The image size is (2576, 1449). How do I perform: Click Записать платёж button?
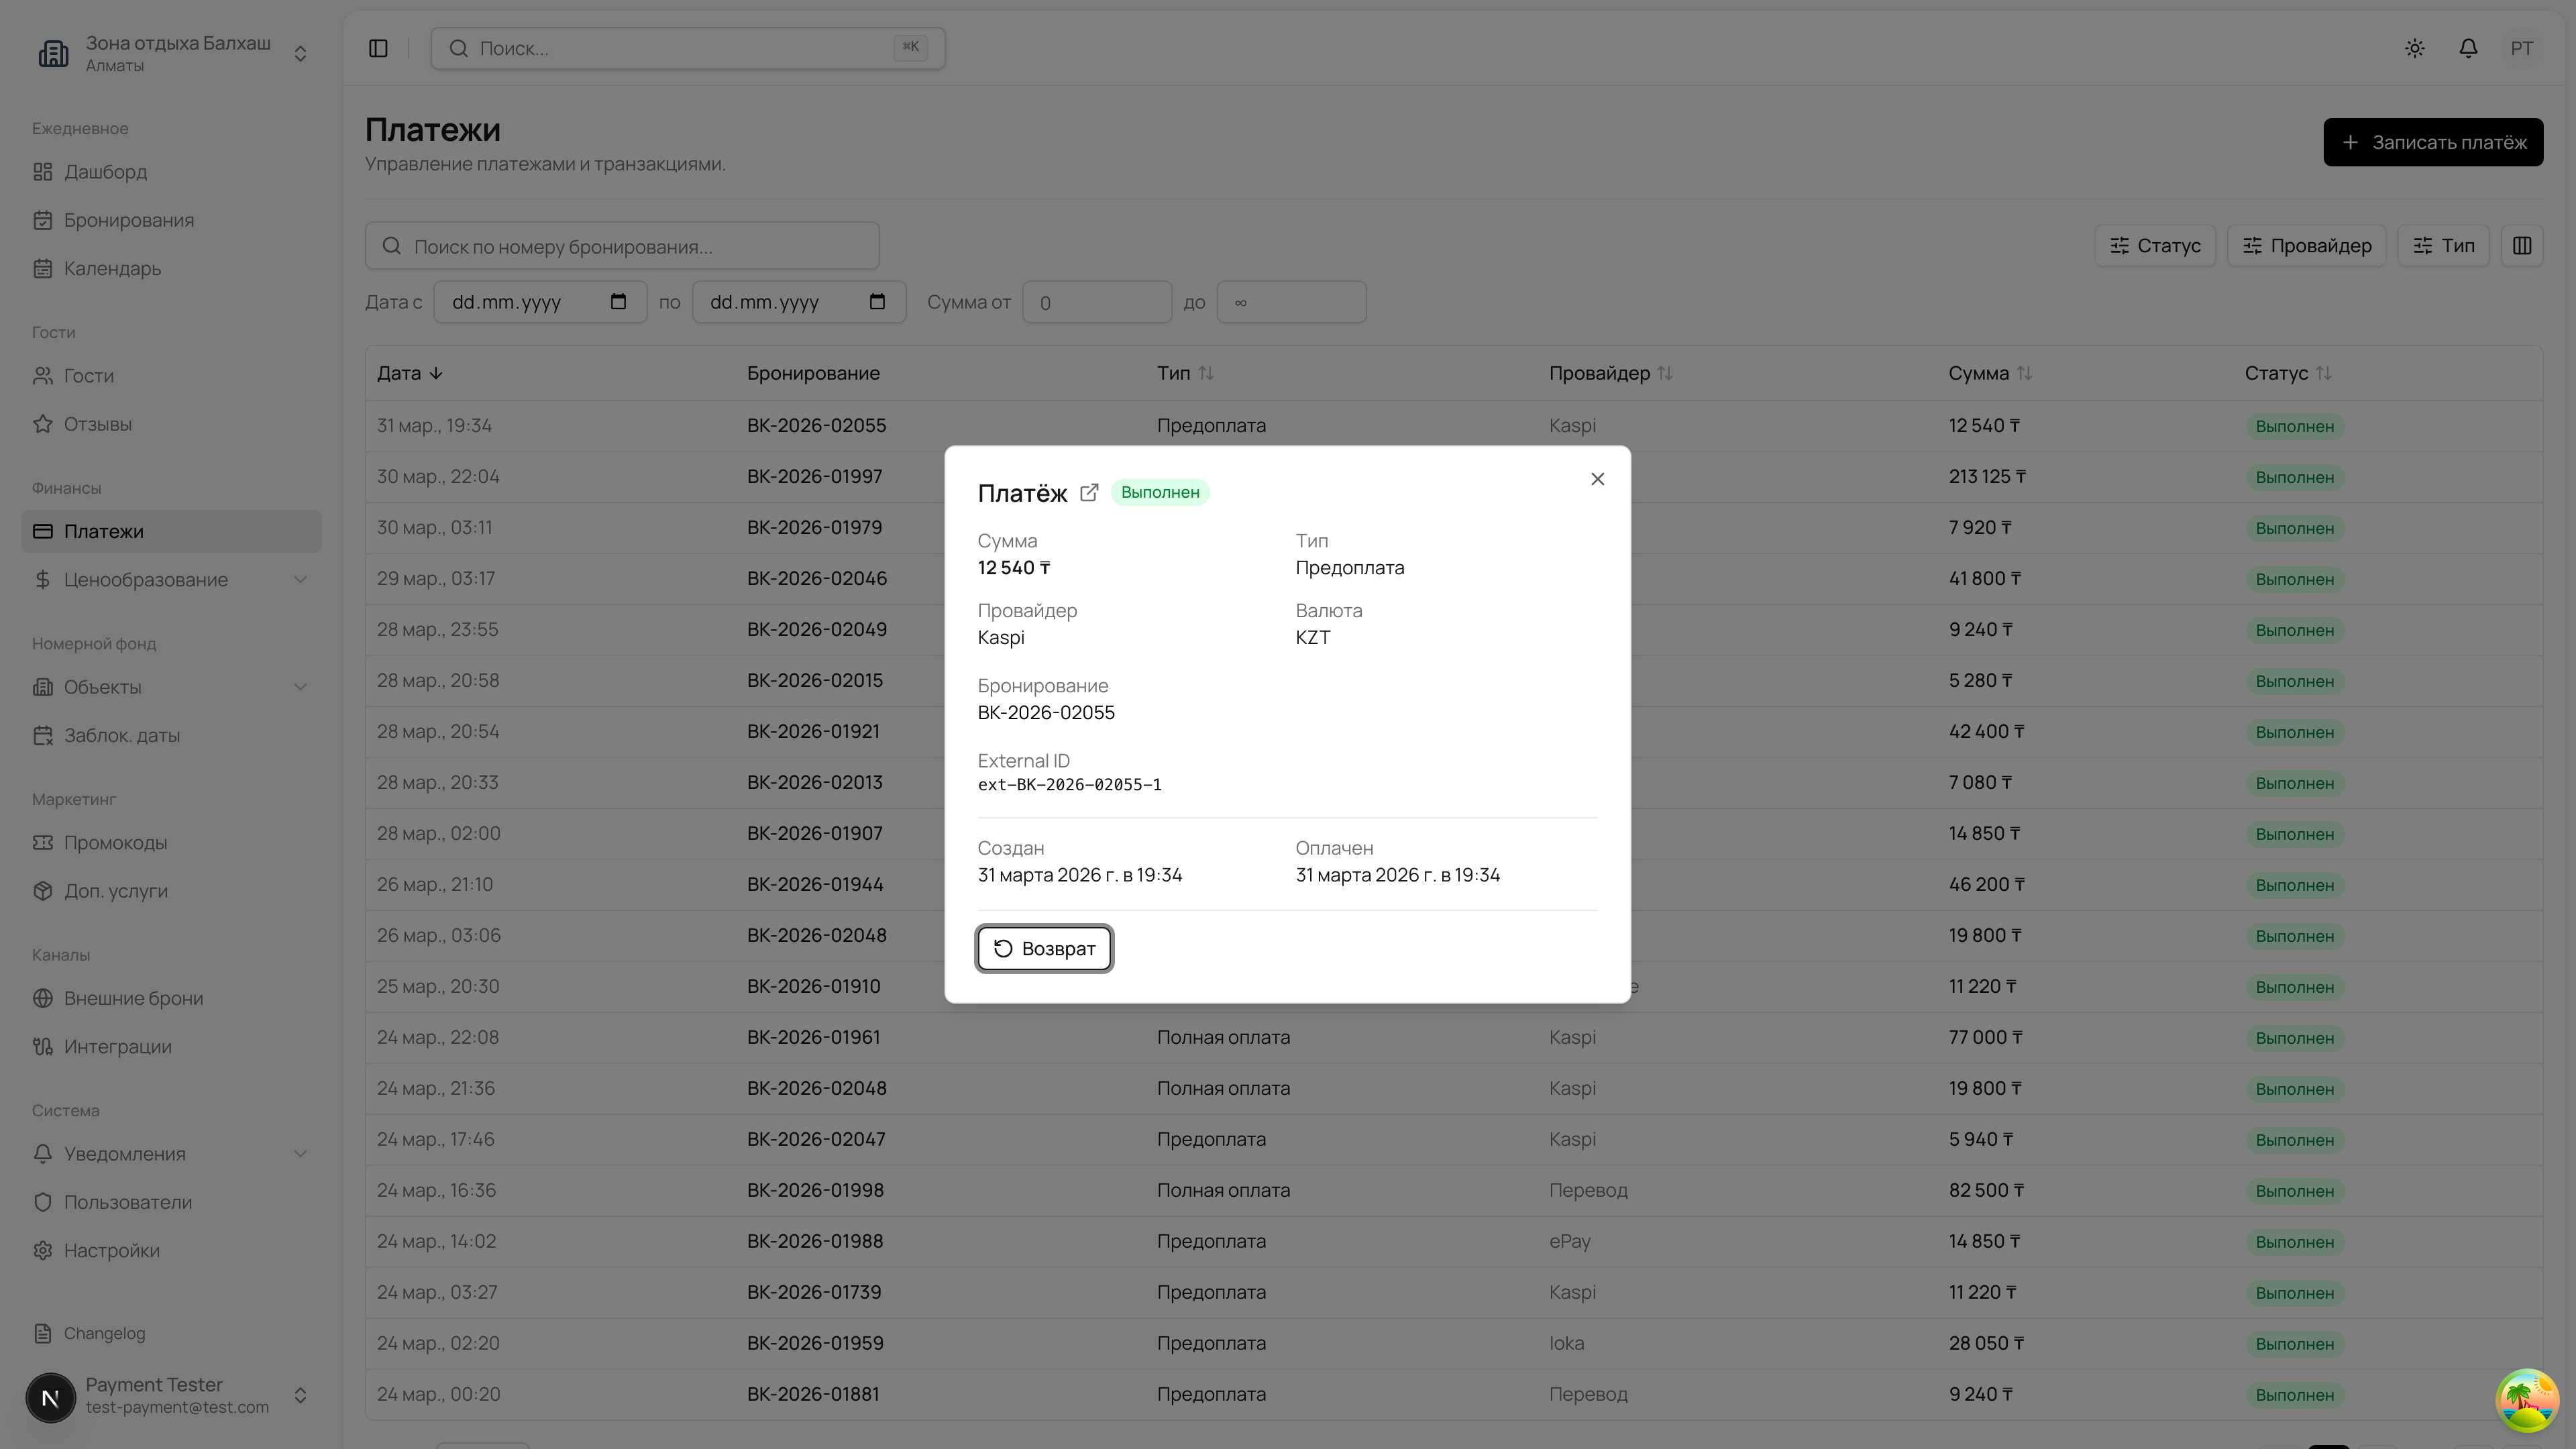2432,142
